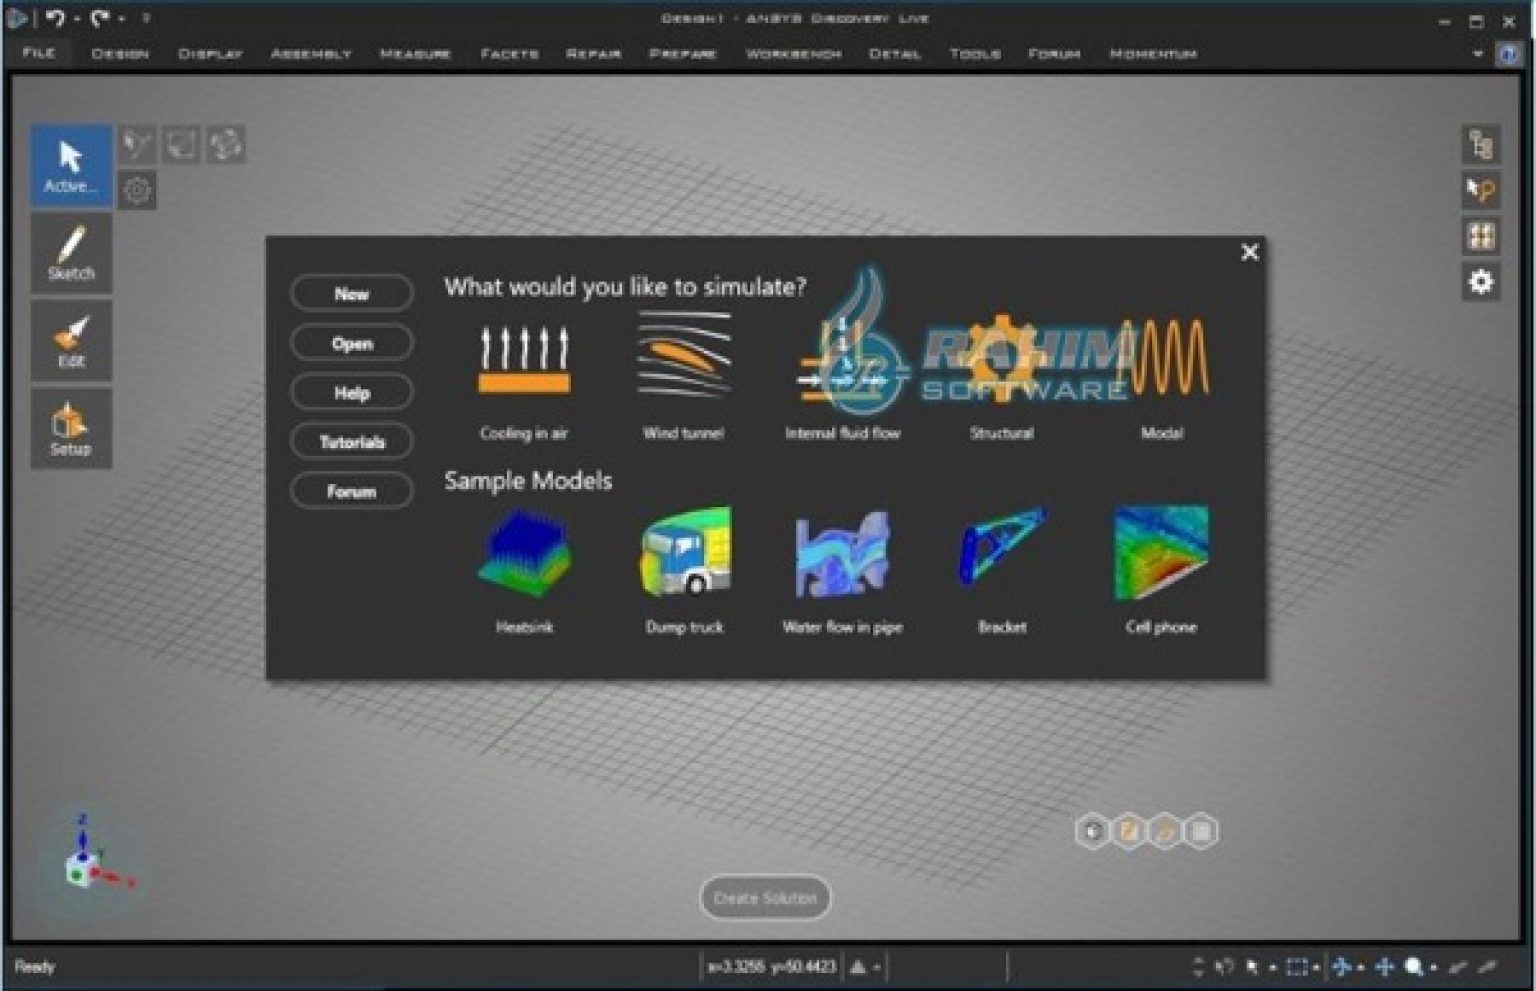Expand the undo history arrow
The image size is (1536, 991).
pos(77,18)
